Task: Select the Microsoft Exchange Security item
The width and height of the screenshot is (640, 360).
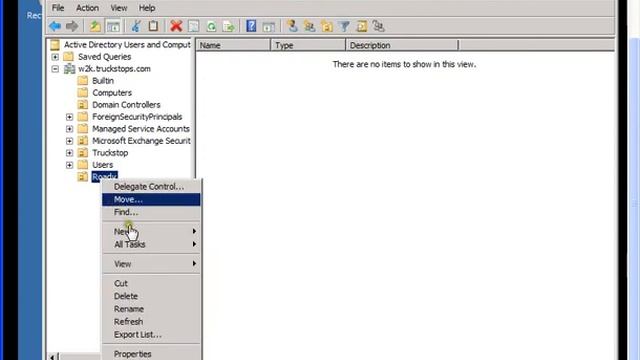Action: [141, 141]
